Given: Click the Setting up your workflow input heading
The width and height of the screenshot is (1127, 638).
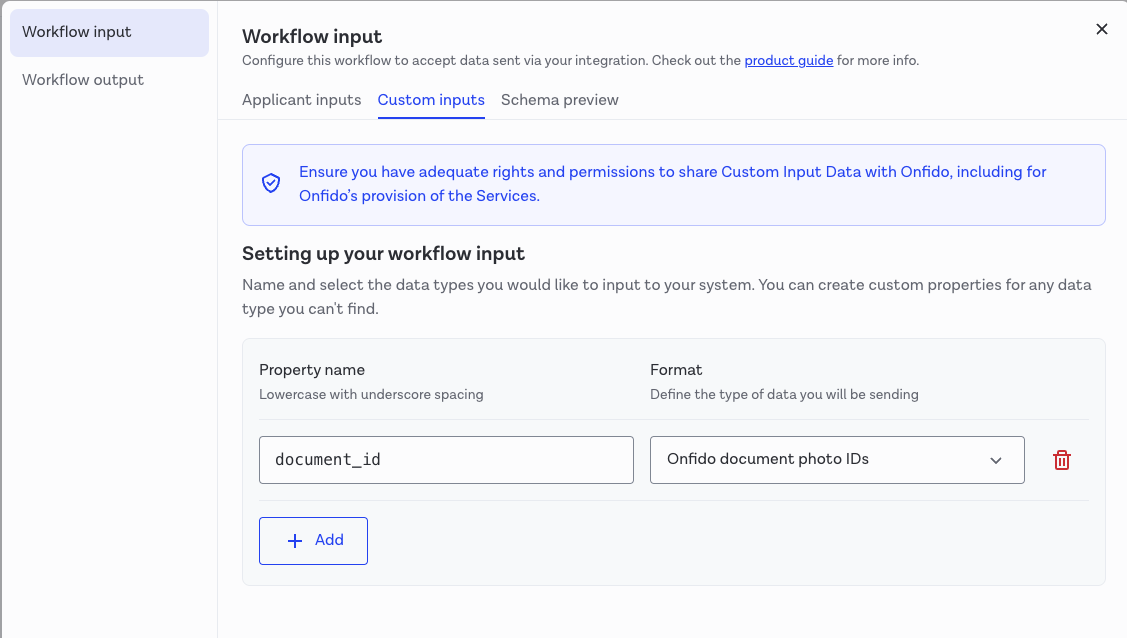Looking at the screenshot, I should click(383, 254).
